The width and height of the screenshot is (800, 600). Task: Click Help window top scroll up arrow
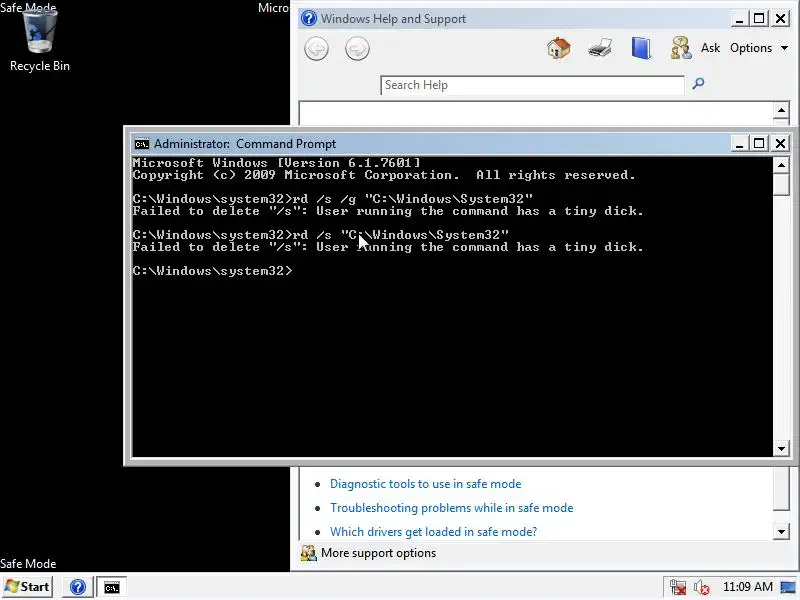[x=781, y=110]
